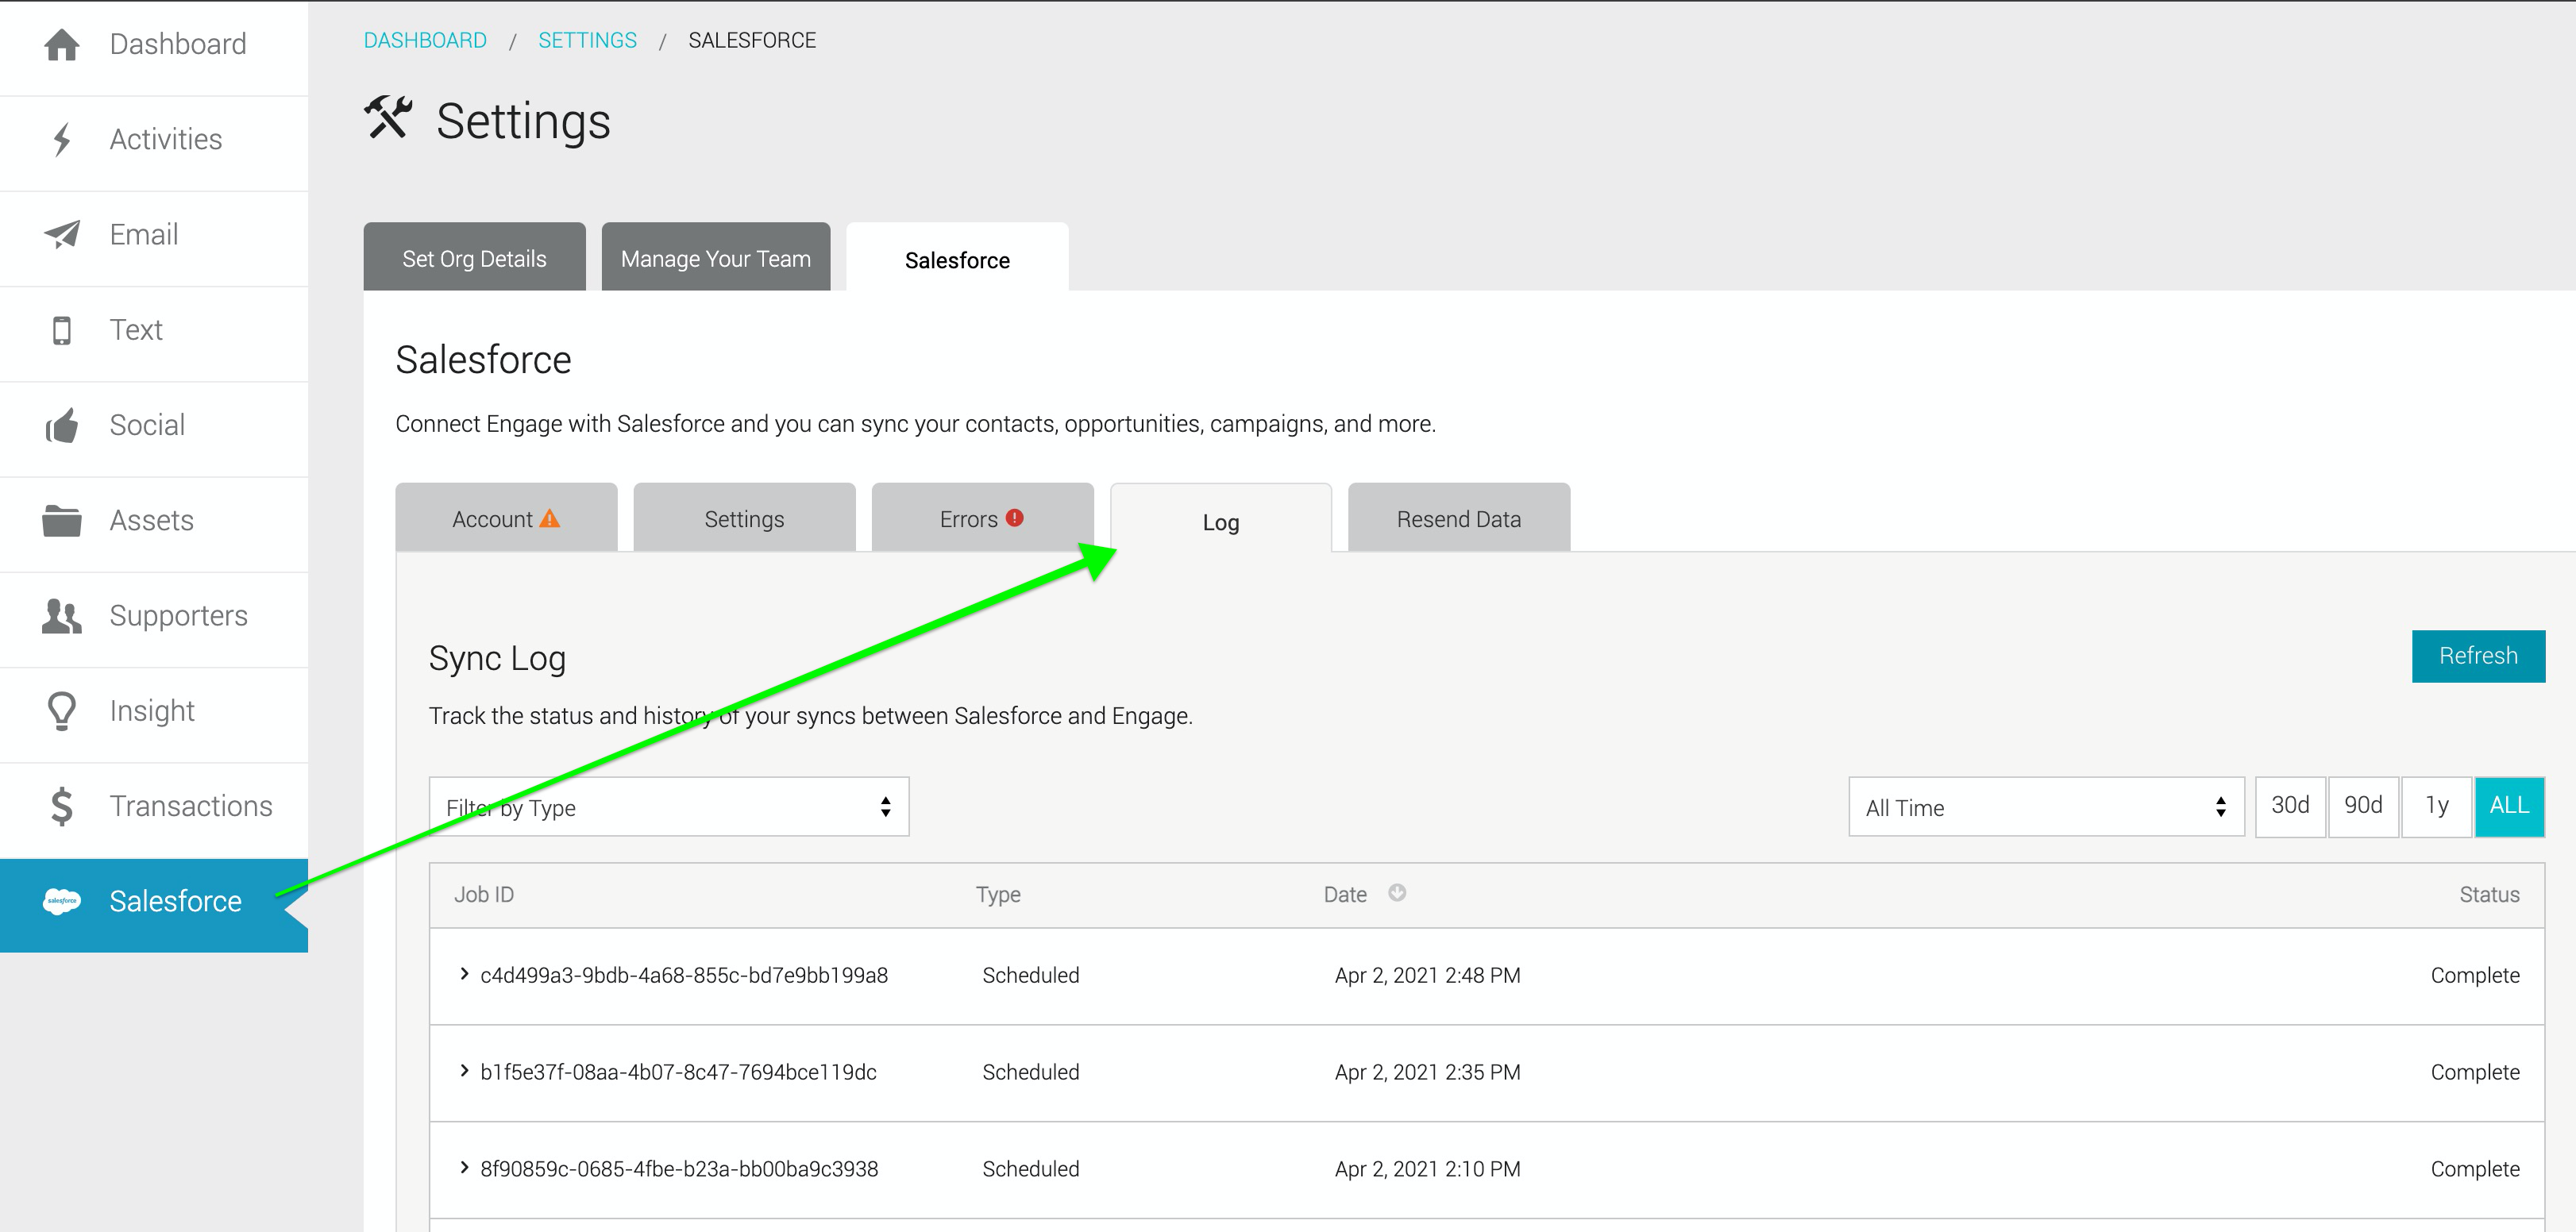View the Errors sub-tab
The width and height of the screenshot is (2576, 1232).
tap(982, 517)
